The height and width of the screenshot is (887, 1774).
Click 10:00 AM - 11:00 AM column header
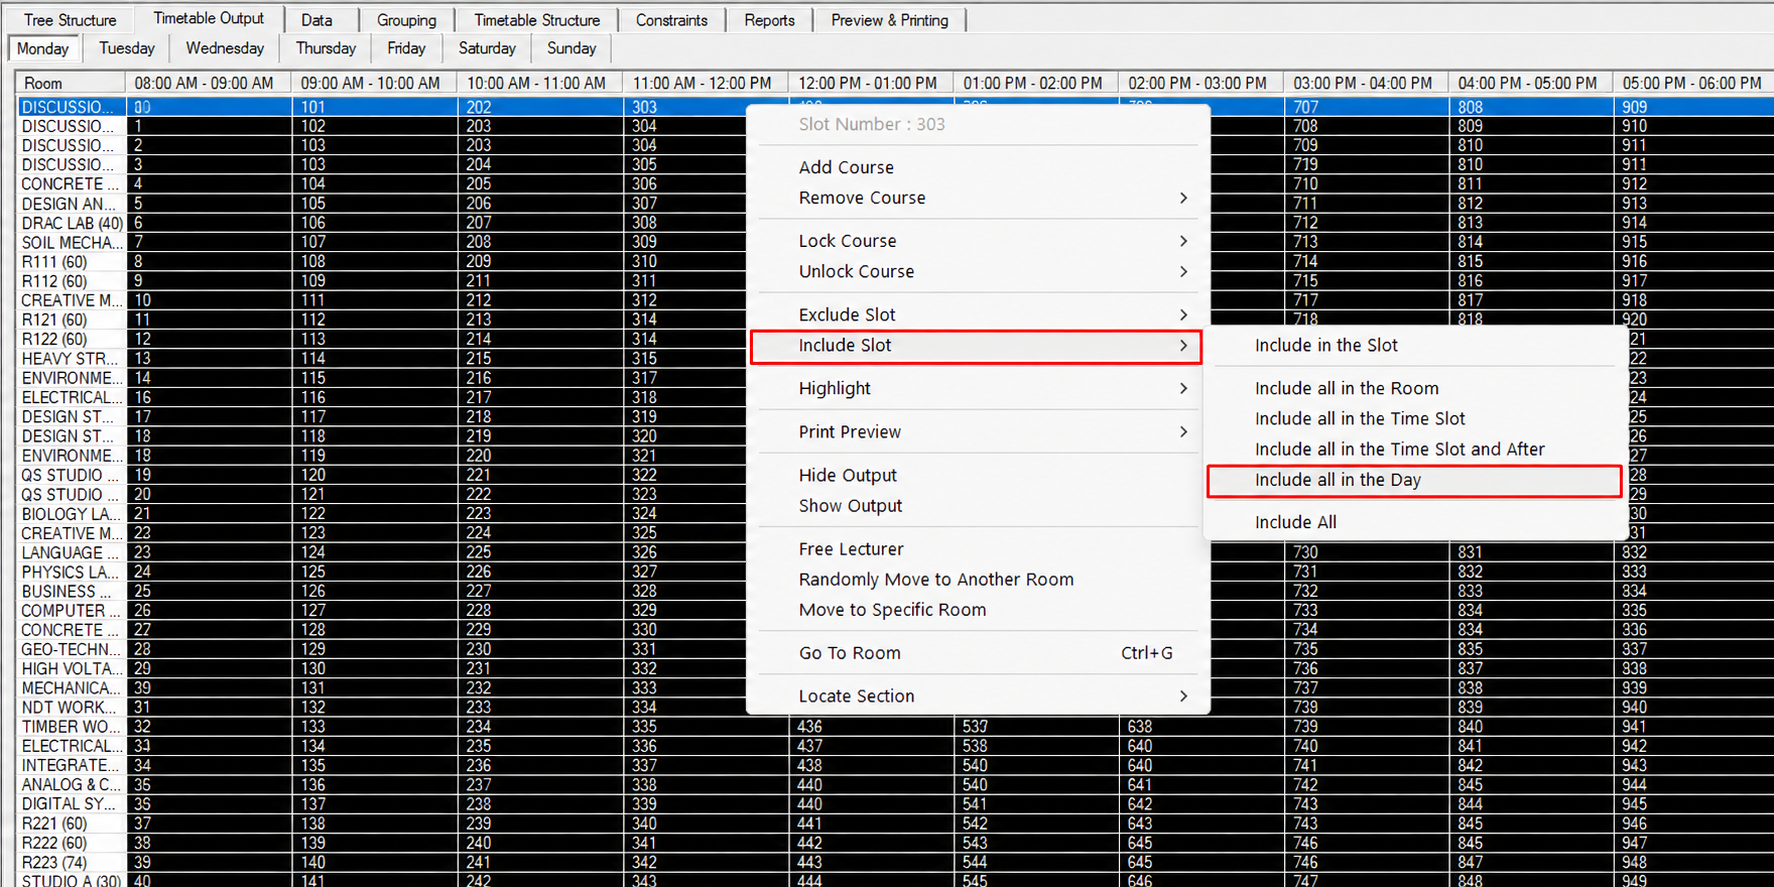(x=540, y=83)
